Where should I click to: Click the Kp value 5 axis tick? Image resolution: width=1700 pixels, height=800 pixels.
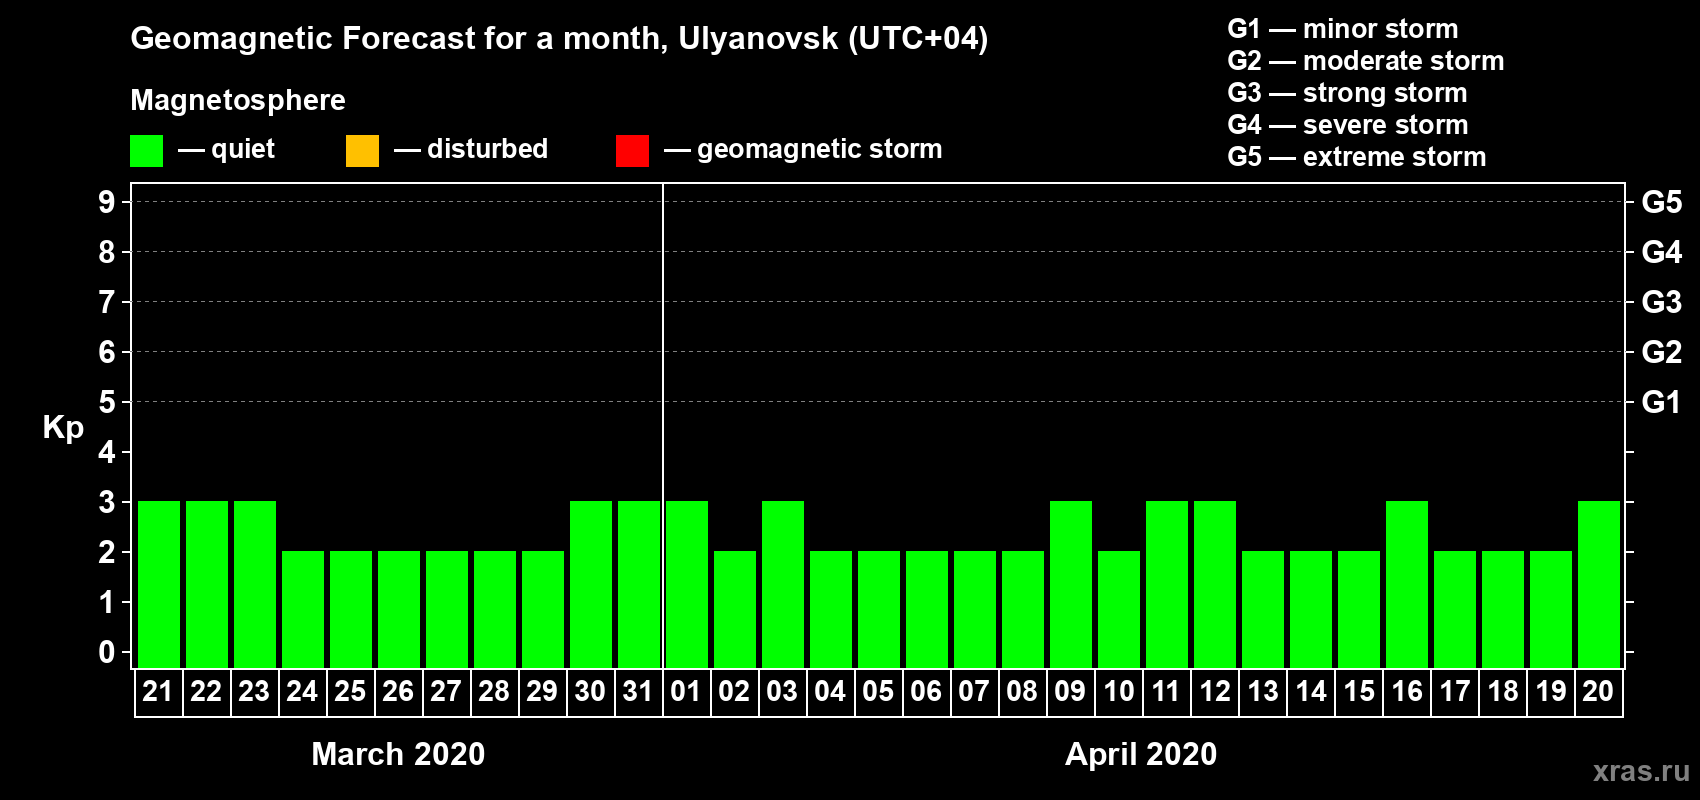(x=107, y=402)
